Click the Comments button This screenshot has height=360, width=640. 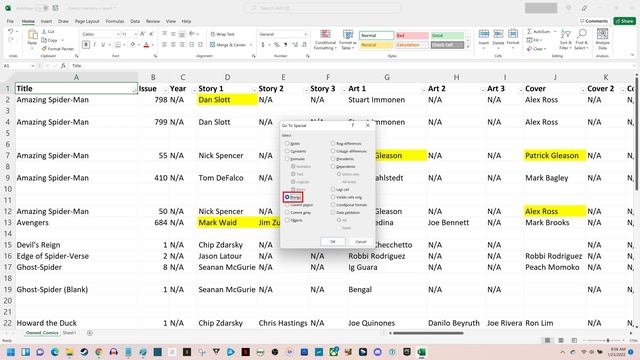(x=594, y=21)
